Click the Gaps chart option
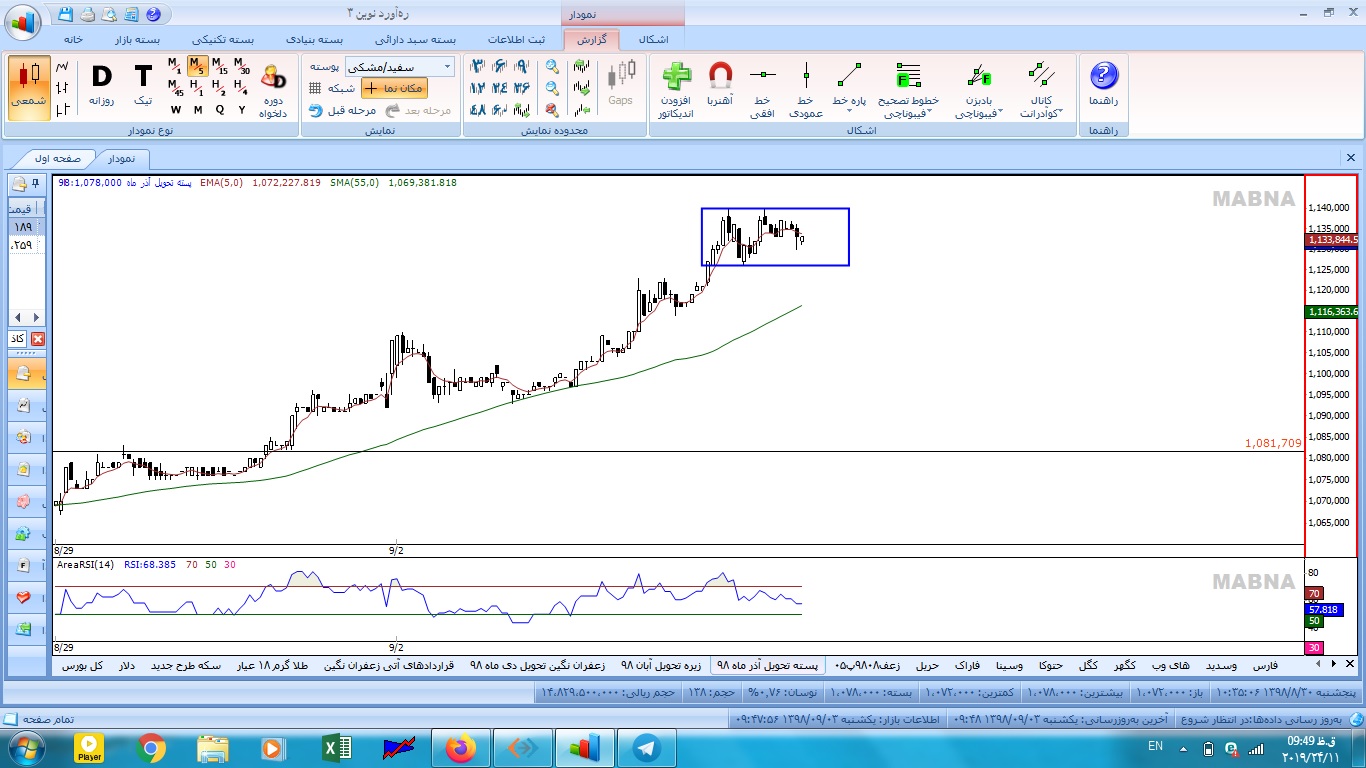 coord(621,84)
